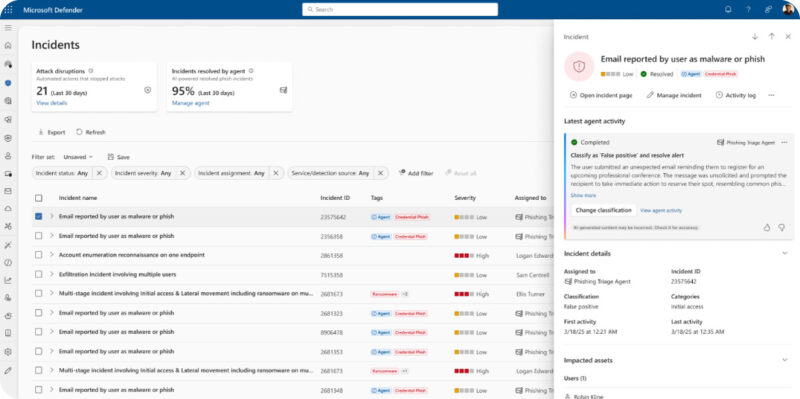Check the Account enumeration reconnaissance incident checkbox
This screenshot has height=399, width=800.
point(38,255)
